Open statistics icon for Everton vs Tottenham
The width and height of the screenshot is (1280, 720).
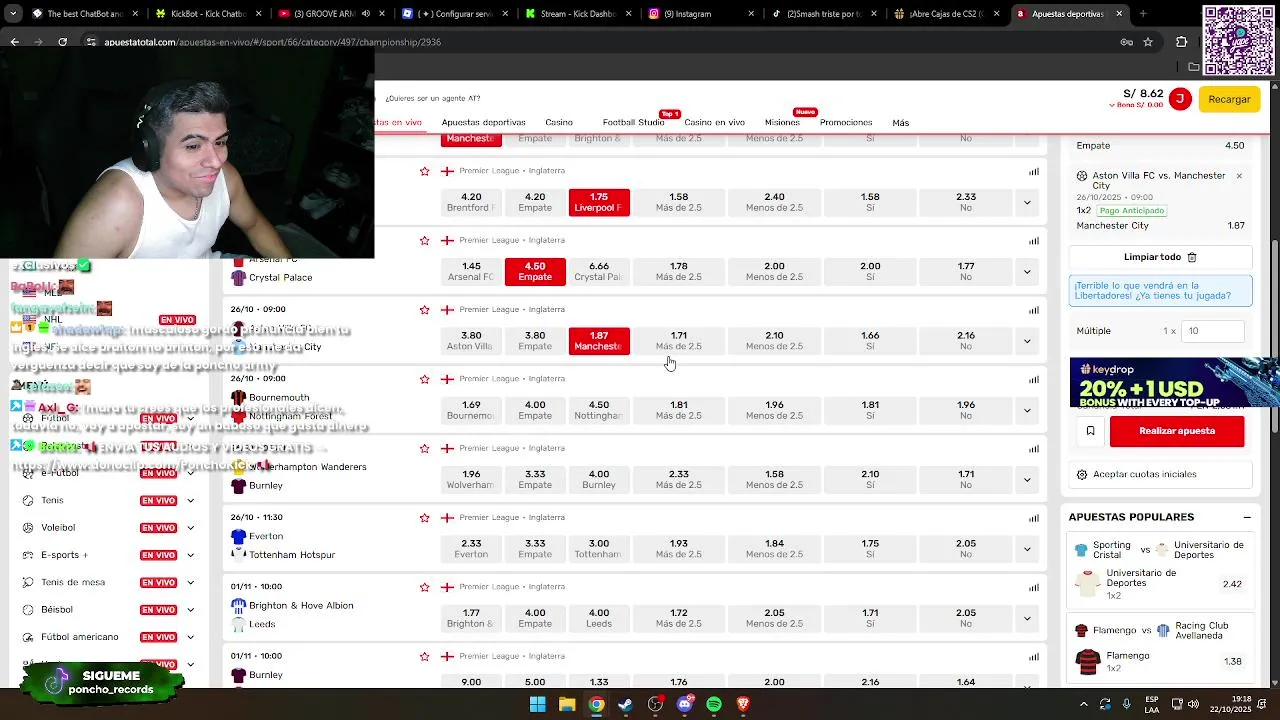coord(1034,518)
